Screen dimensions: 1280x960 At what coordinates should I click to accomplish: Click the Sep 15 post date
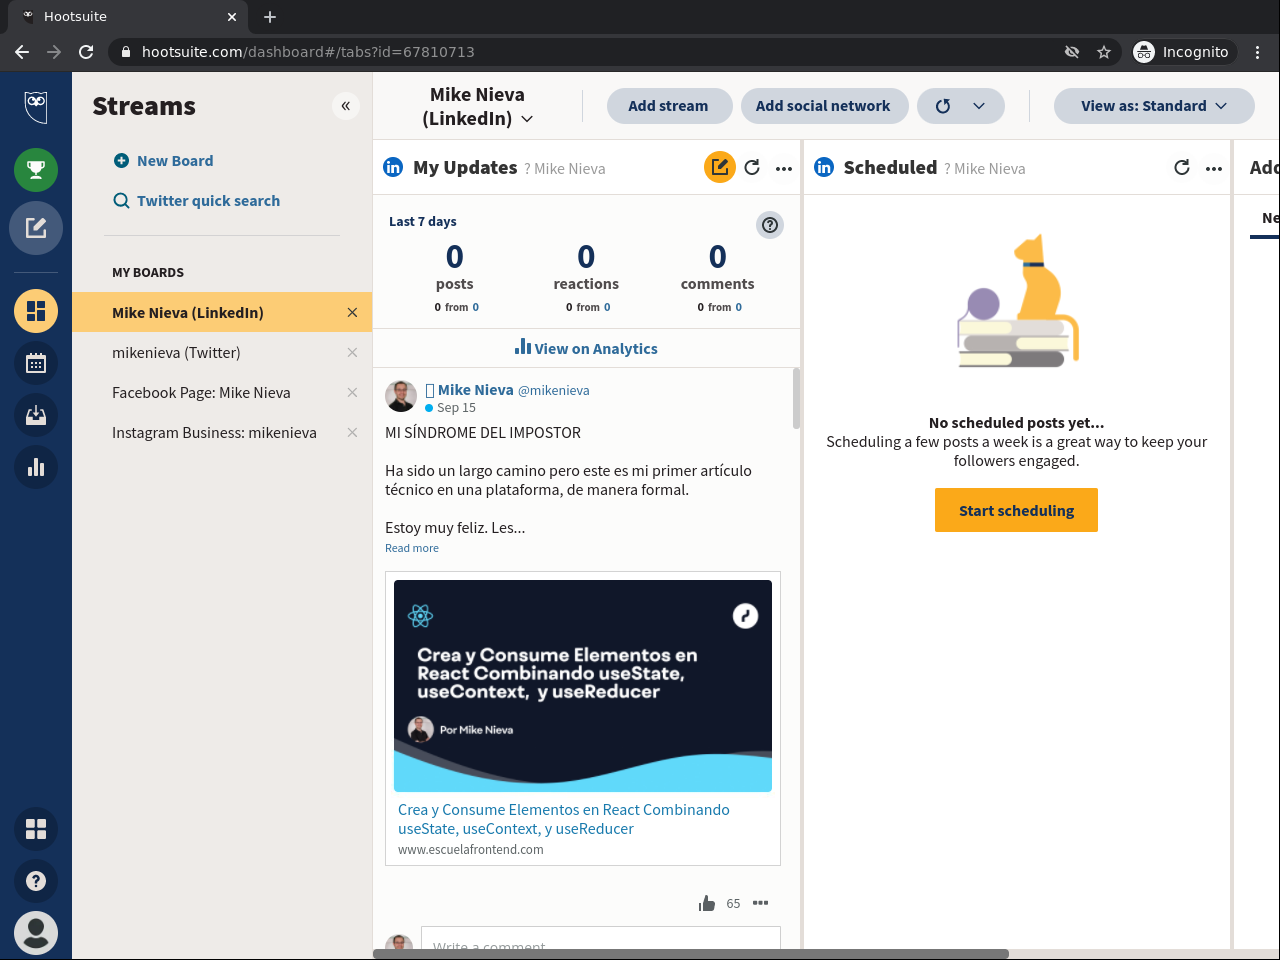[x=456, y=408]
